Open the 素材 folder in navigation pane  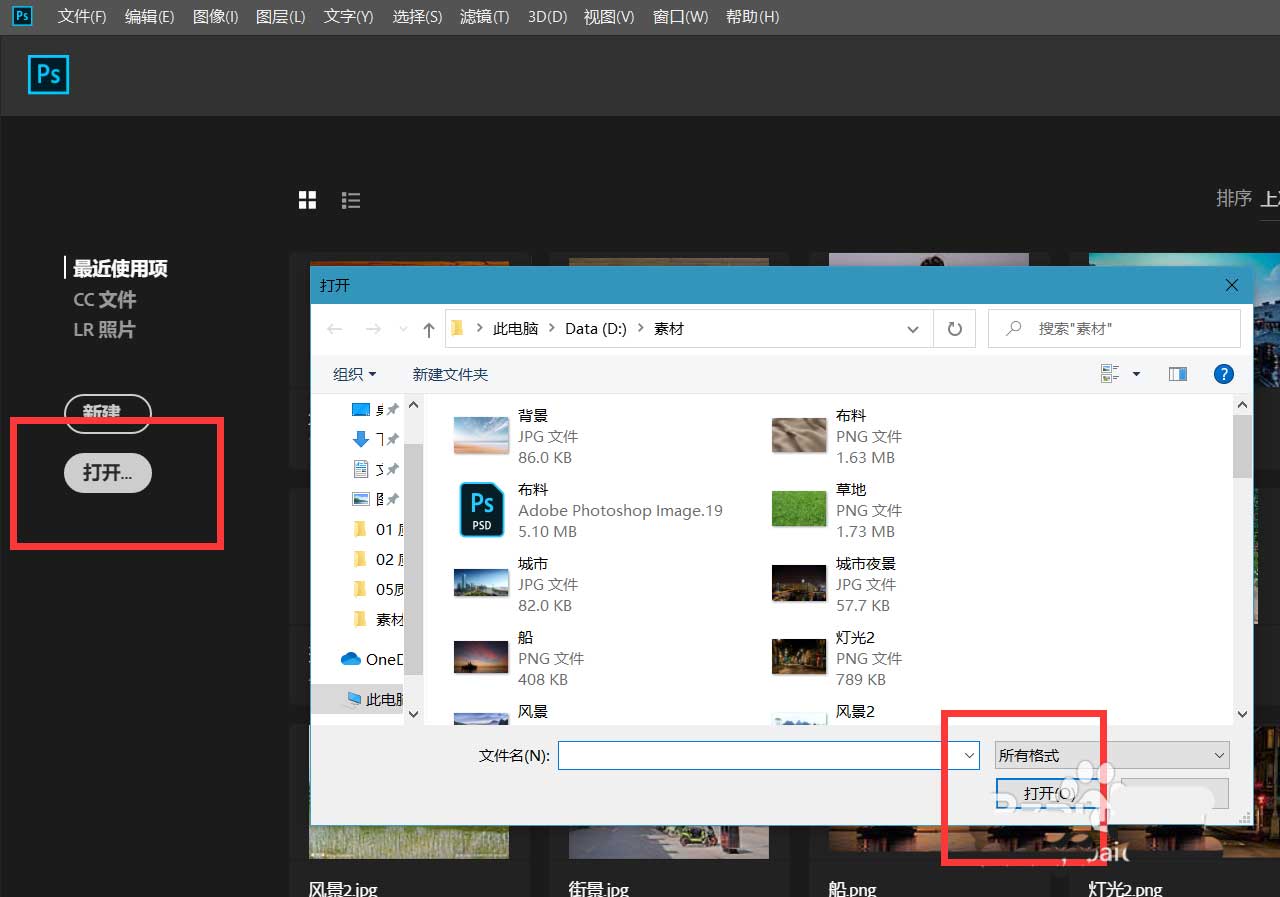coord(380,620)
